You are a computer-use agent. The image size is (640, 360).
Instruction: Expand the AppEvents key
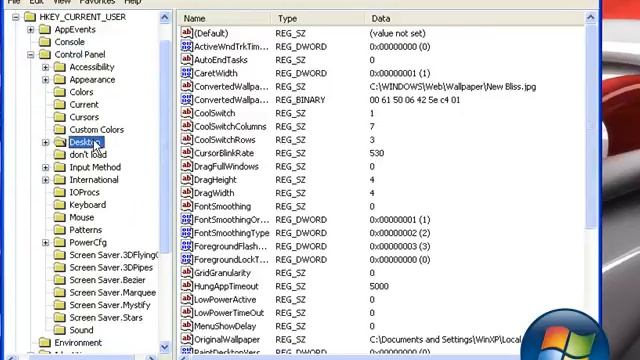(x=31, y=29)
